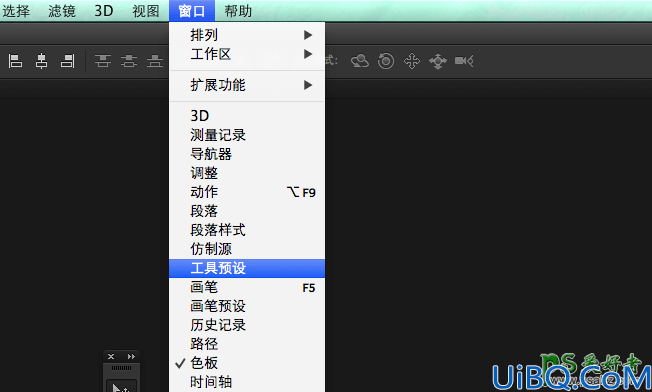The width and height of the screenshot is (652, 392).
Task: Choose 导航器 from the menu
Action: click(x=247, y=154)
